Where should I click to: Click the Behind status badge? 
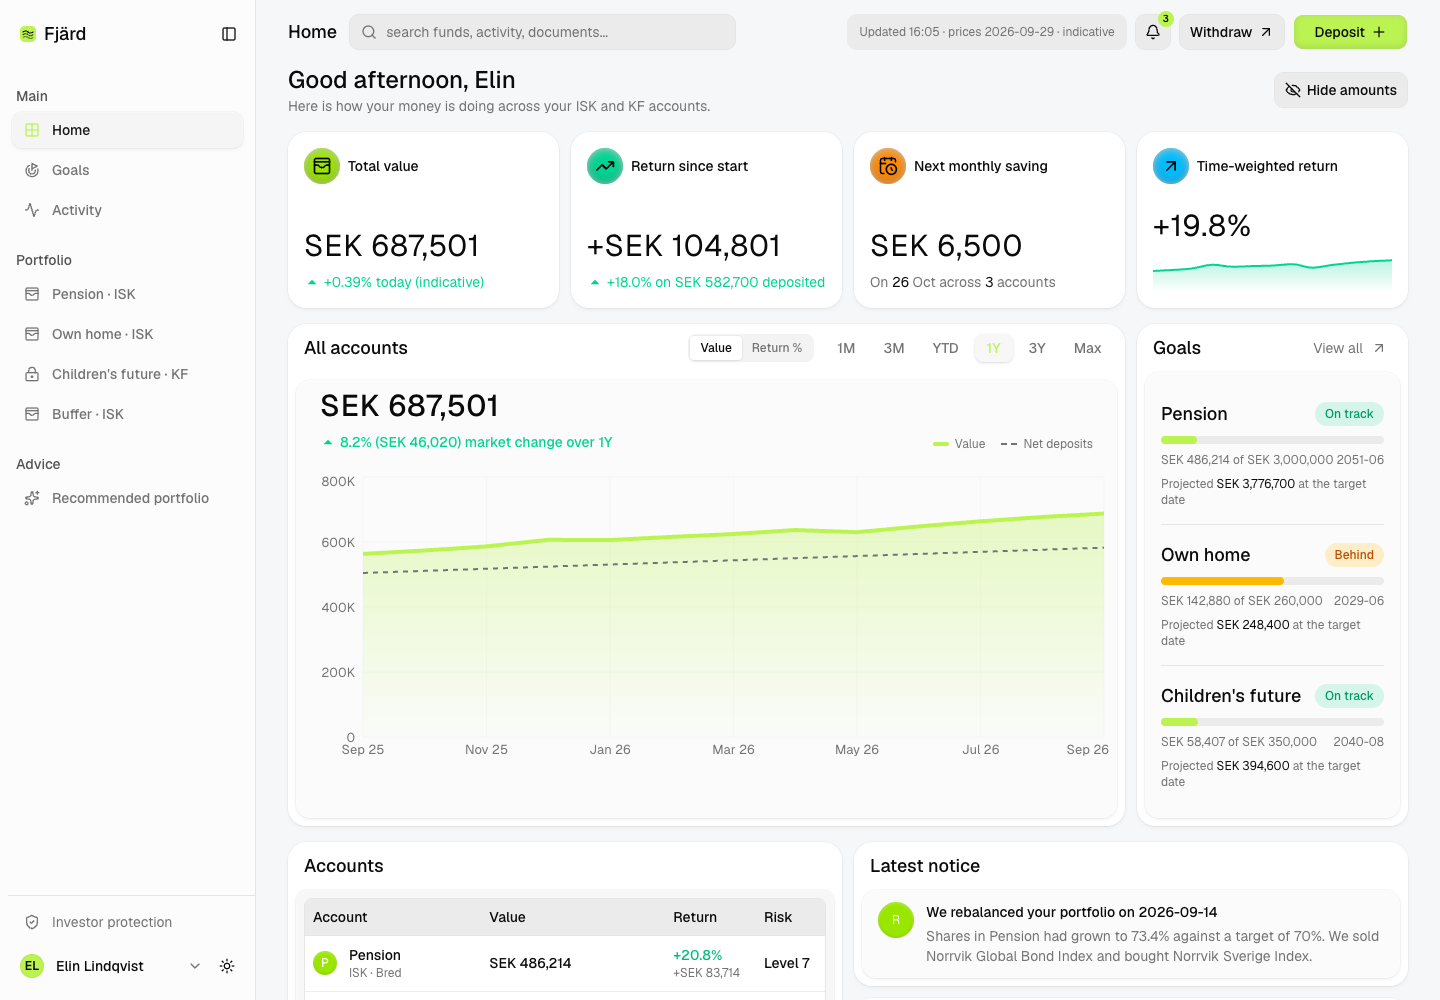click(1354, 555)
